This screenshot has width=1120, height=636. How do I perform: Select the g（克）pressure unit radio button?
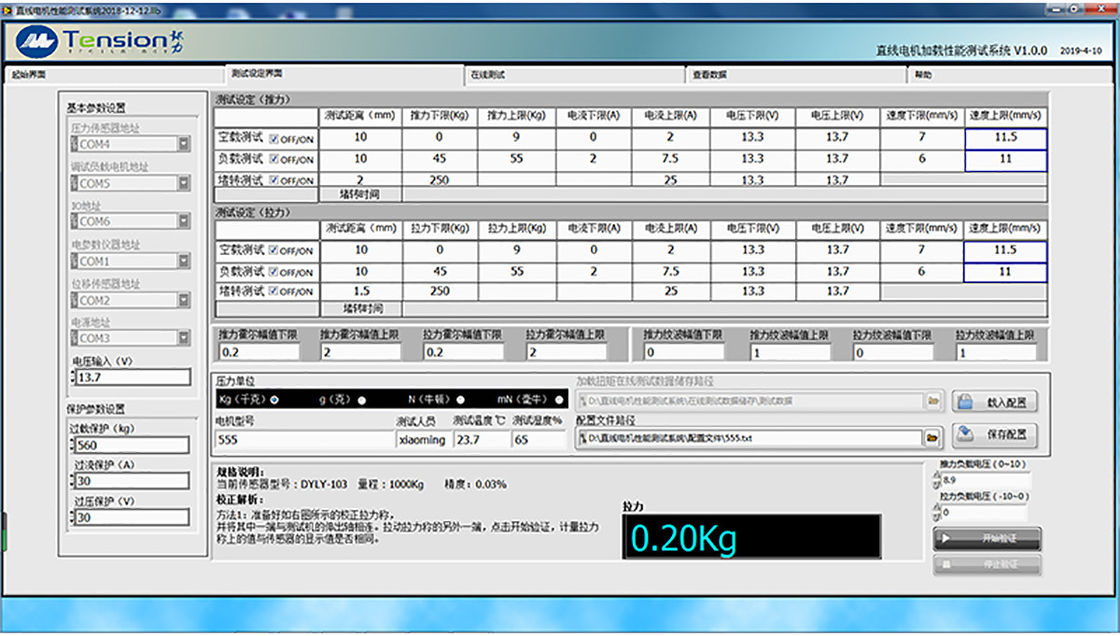tap(361, 400)
